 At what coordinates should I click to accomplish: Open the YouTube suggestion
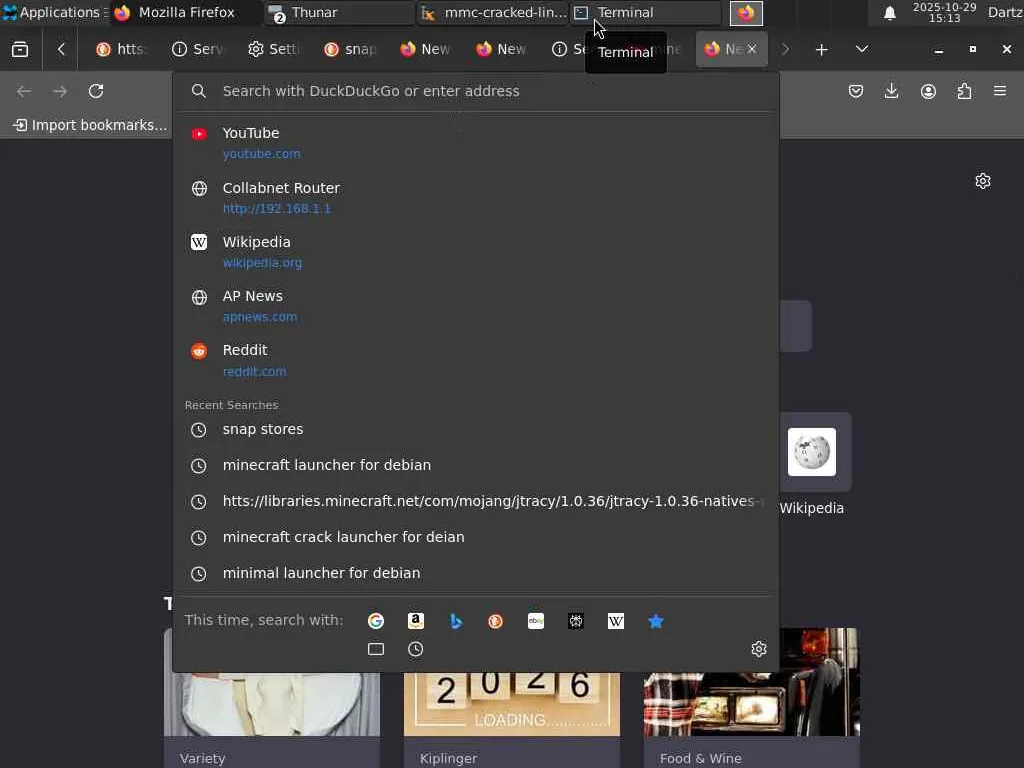(x=475, y=143)
